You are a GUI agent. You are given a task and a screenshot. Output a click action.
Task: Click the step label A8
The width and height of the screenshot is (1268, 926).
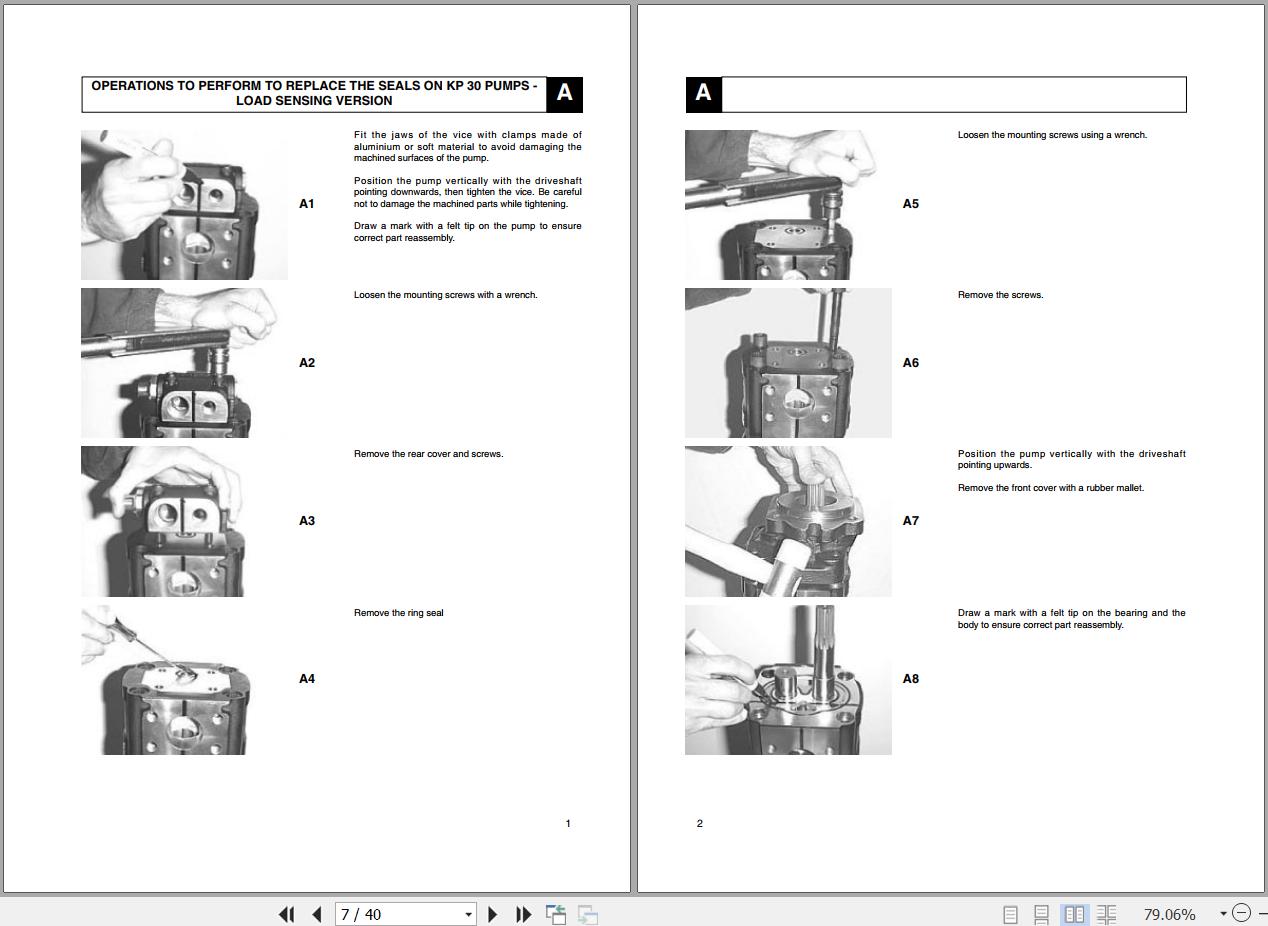(x=910, y=679)
